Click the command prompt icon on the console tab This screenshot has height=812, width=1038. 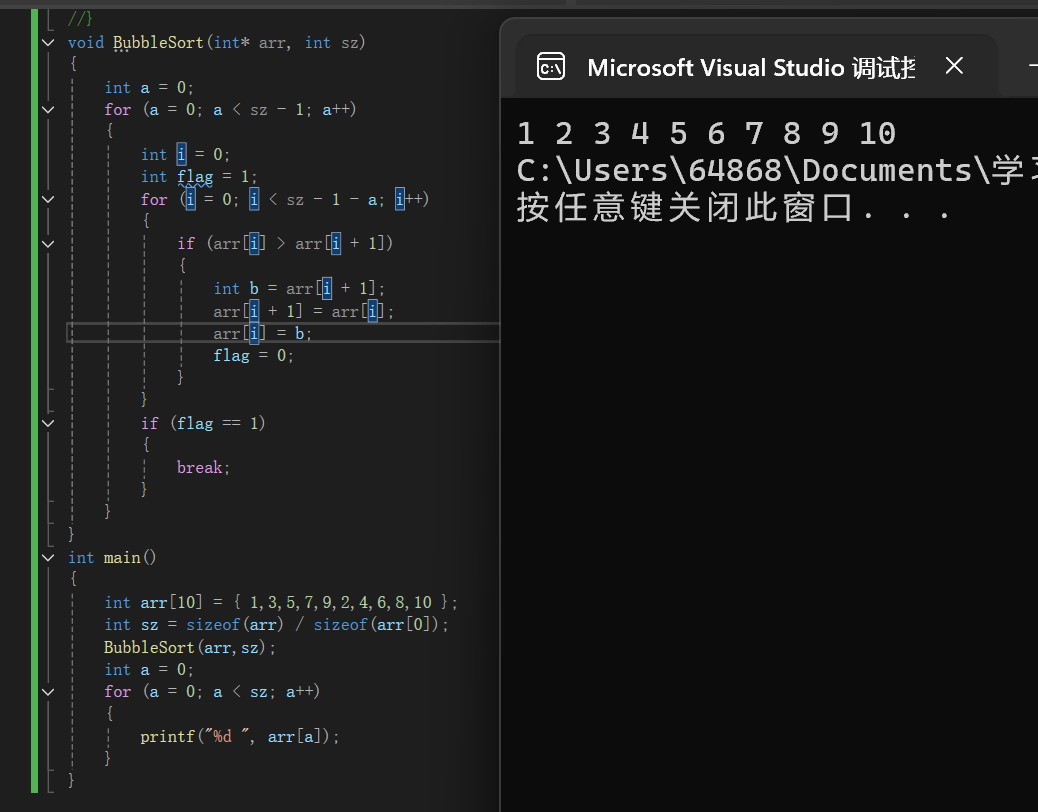[551, 66]
